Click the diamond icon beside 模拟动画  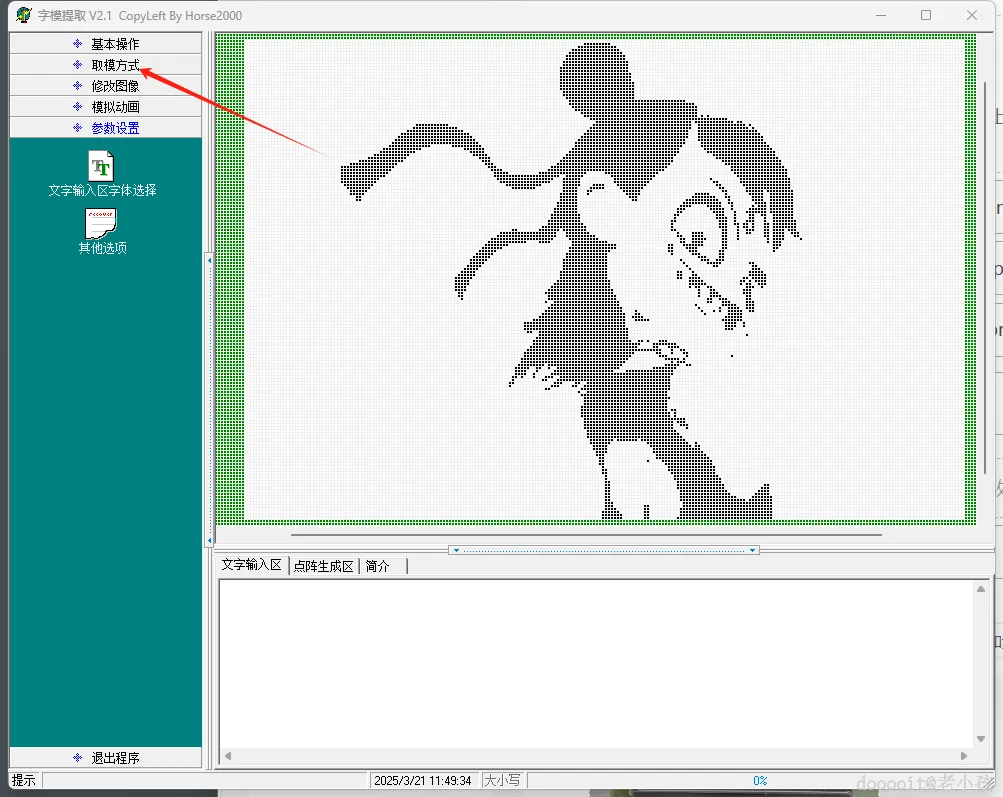pyautogui.click(x=77, y=107)
